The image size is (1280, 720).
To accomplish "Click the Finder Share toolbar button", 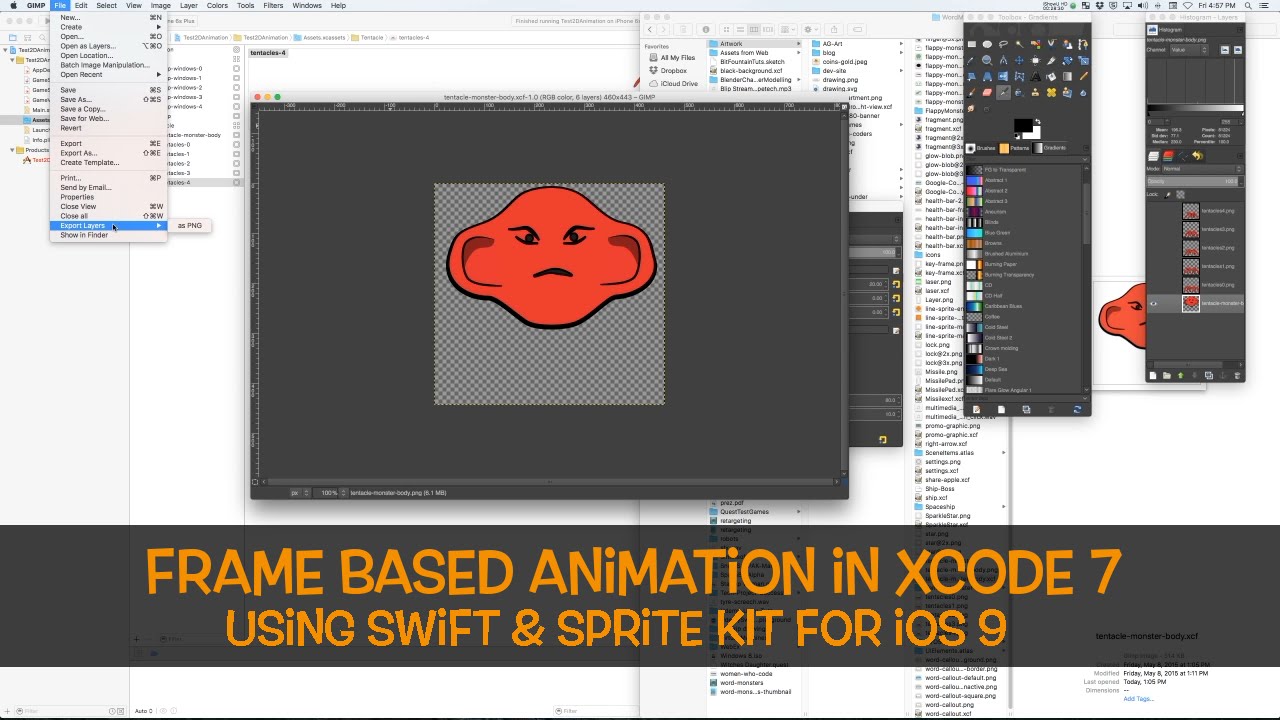I will 834,29.
